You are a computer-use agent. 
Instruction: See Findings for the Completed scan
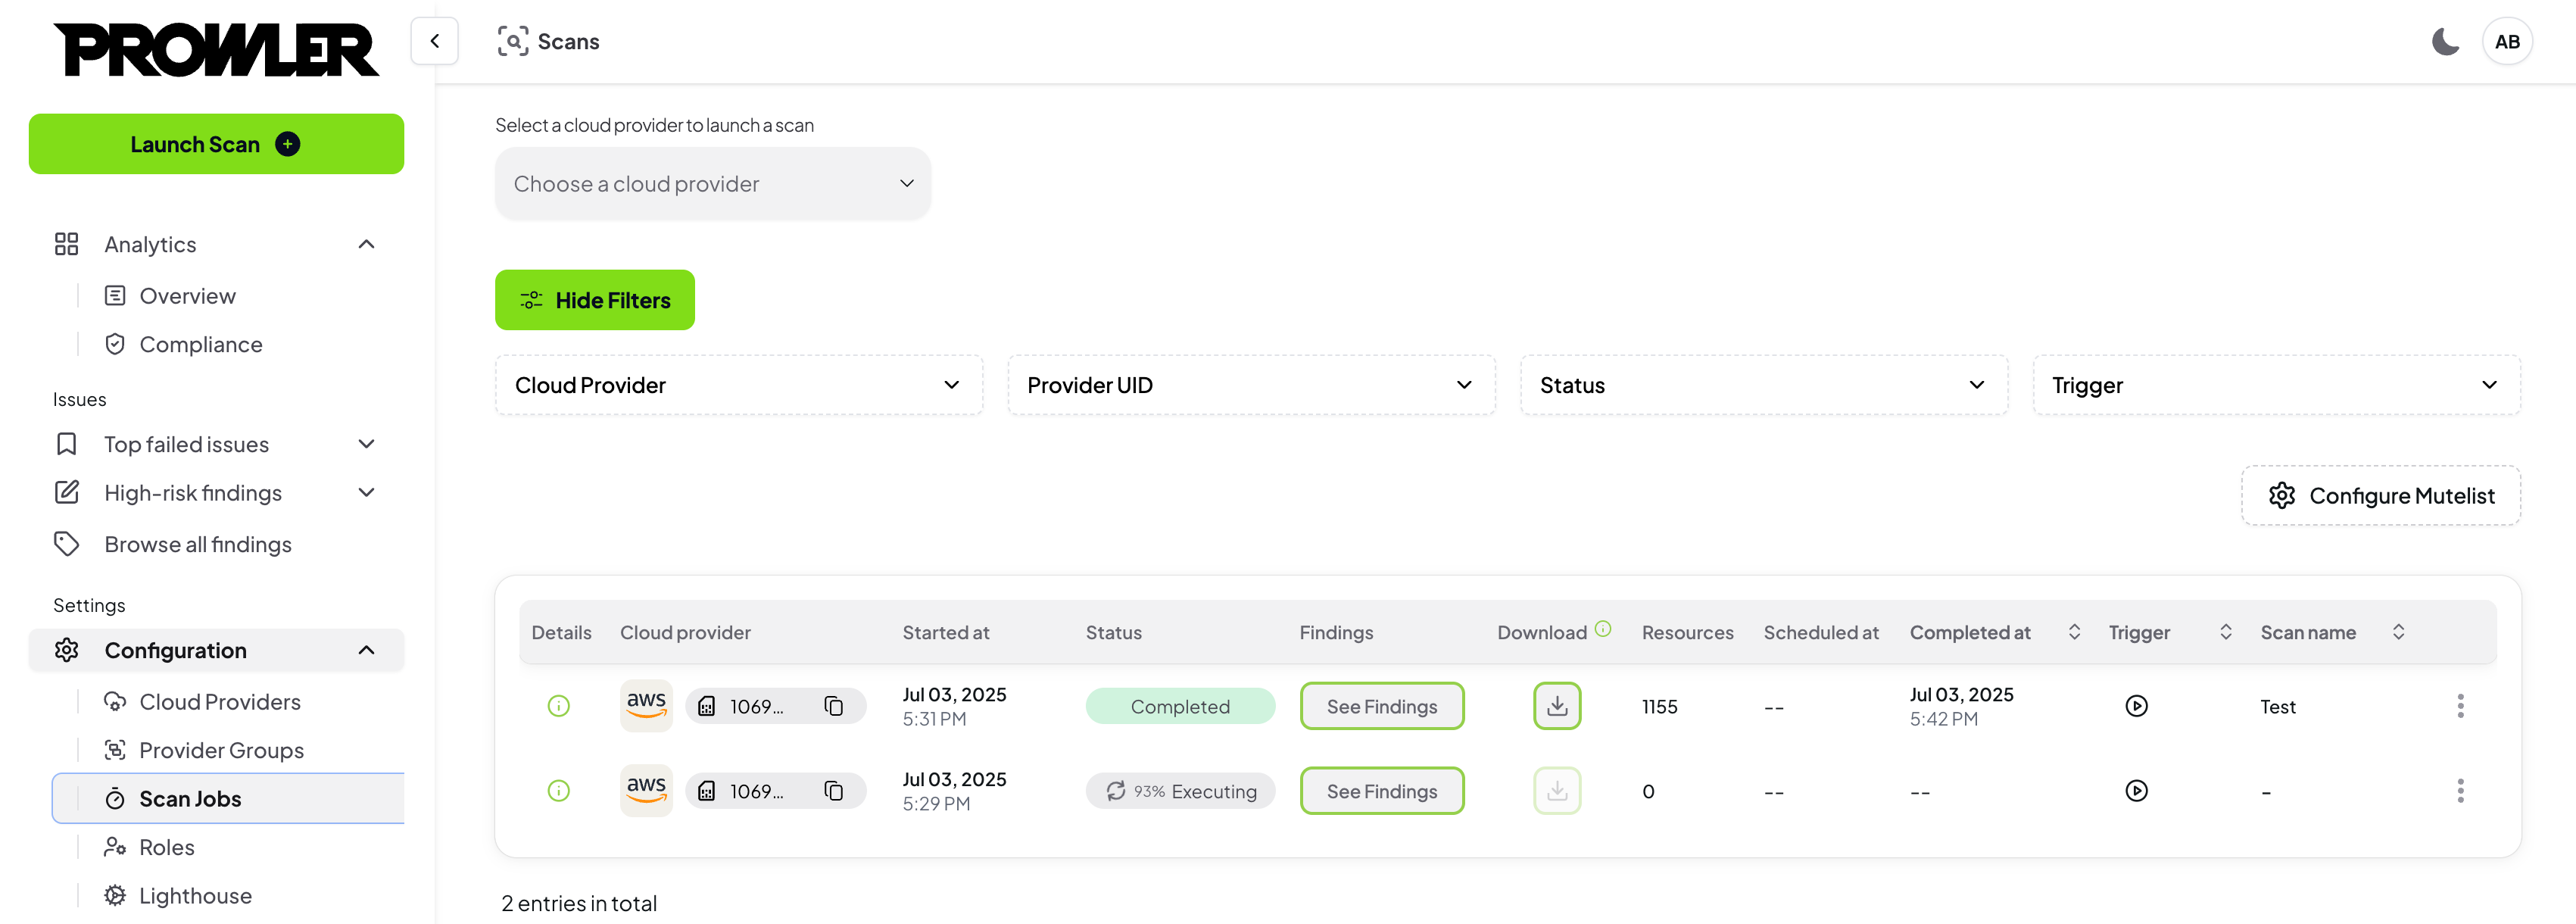point(1381,706)
